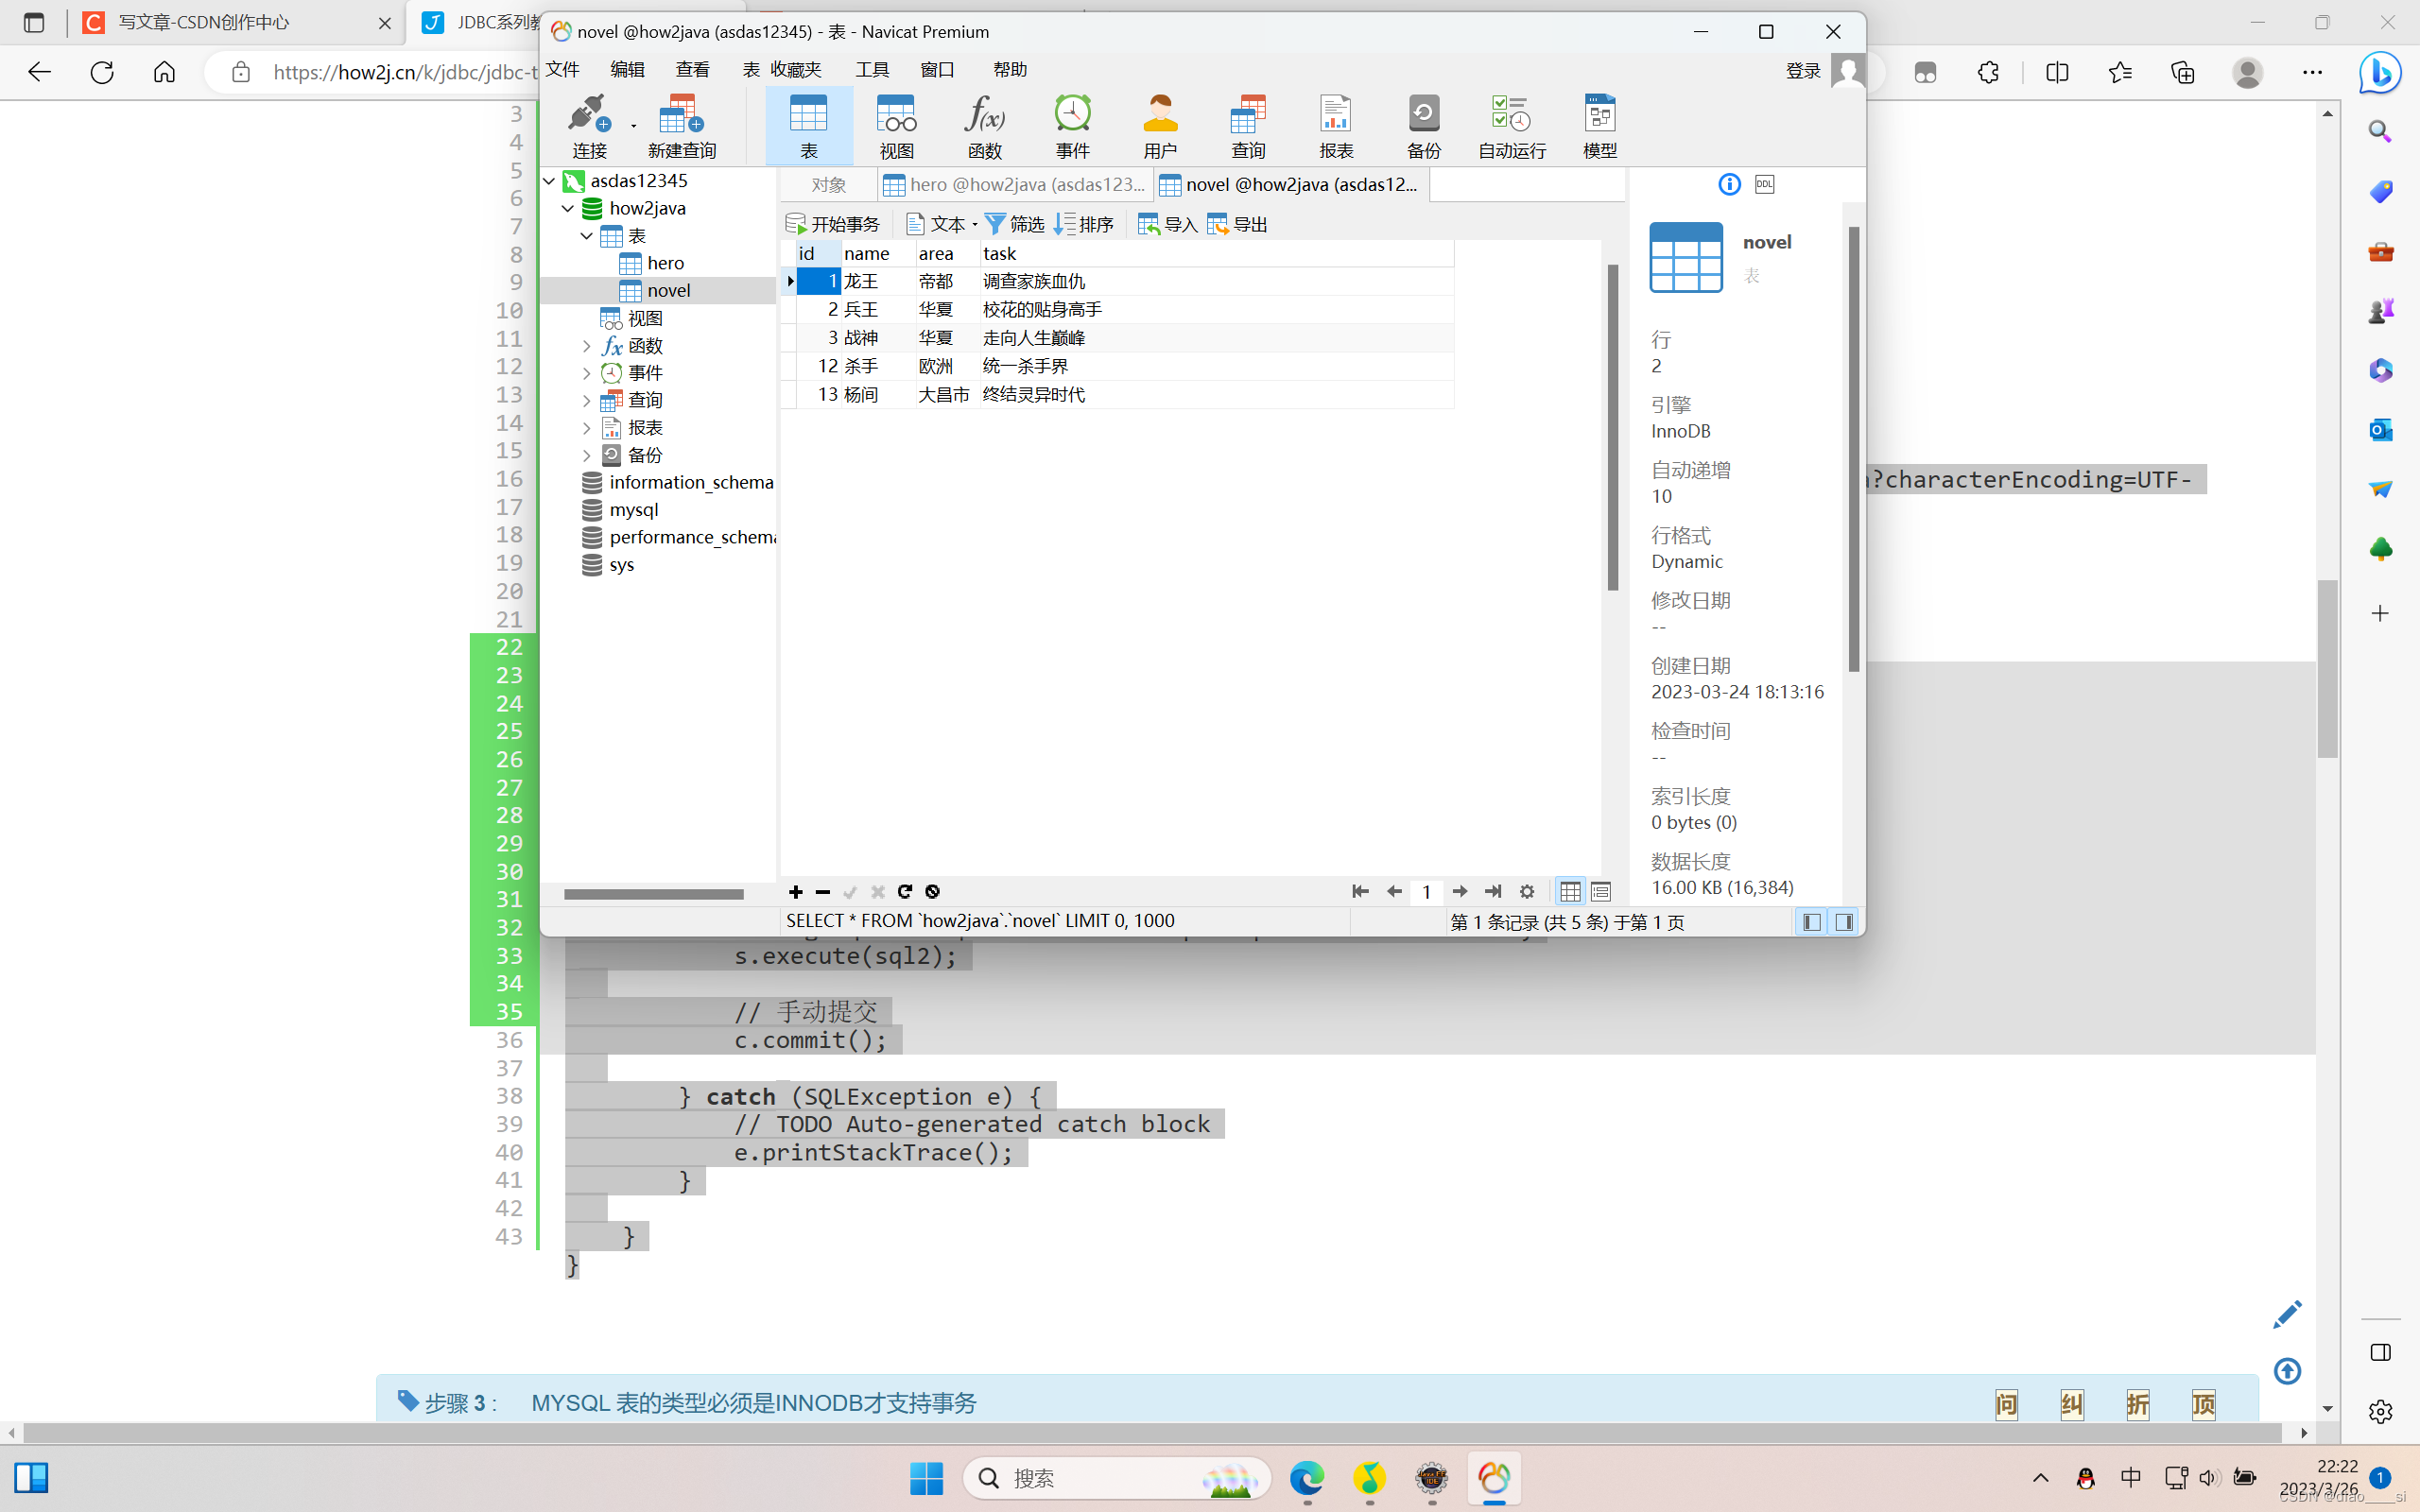Image resolution: width=2420 pixels, height=1512 pixels.
Task: Click the 筛选 filter button
Action: point(1014,224)
